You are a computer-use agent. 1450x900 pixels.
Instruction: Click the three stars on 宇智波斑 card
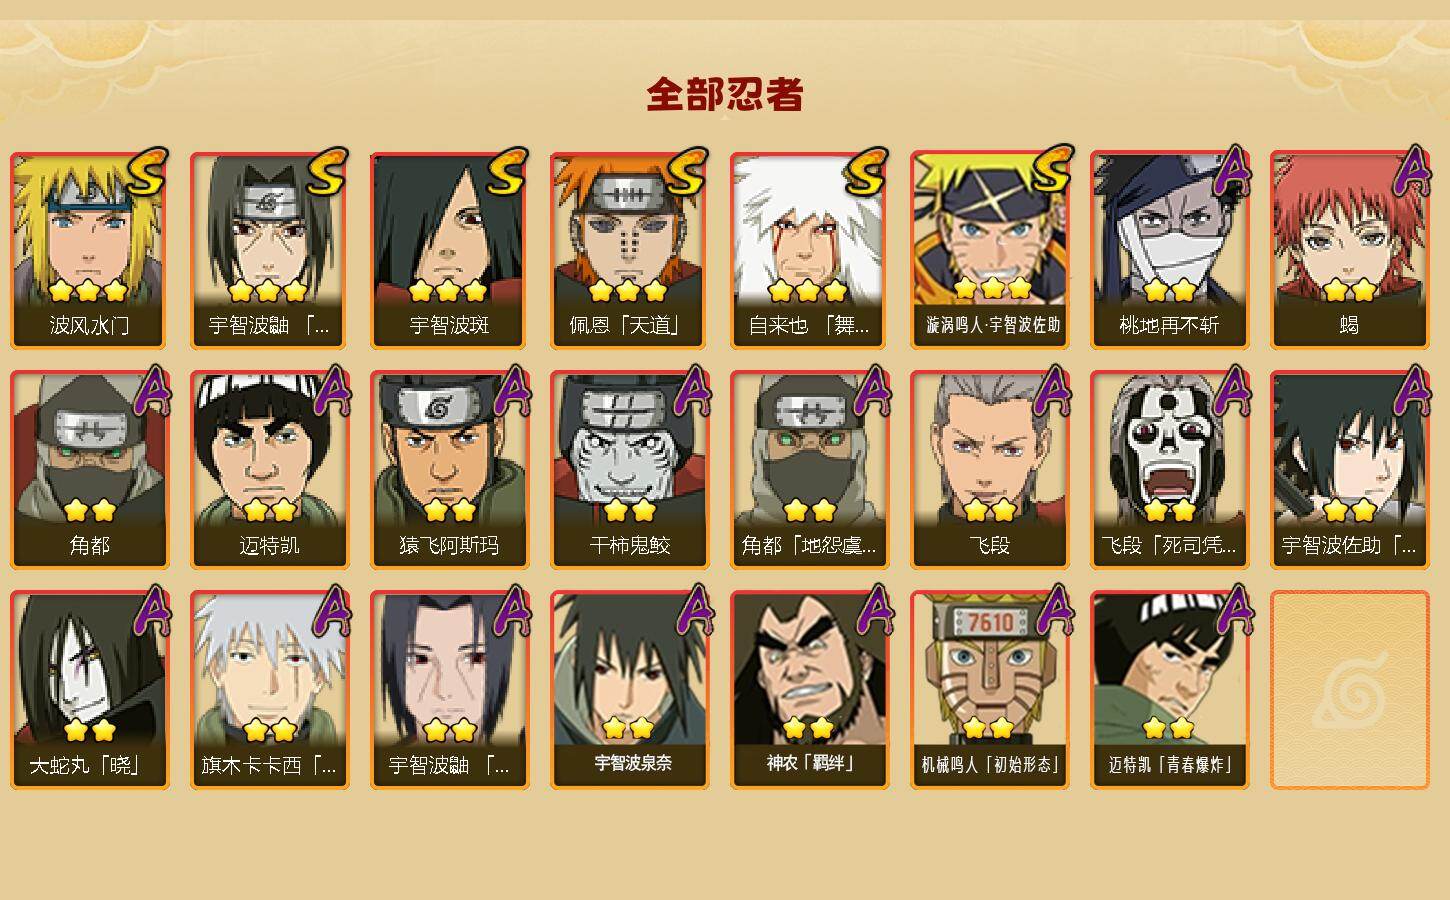click(448, 291)
